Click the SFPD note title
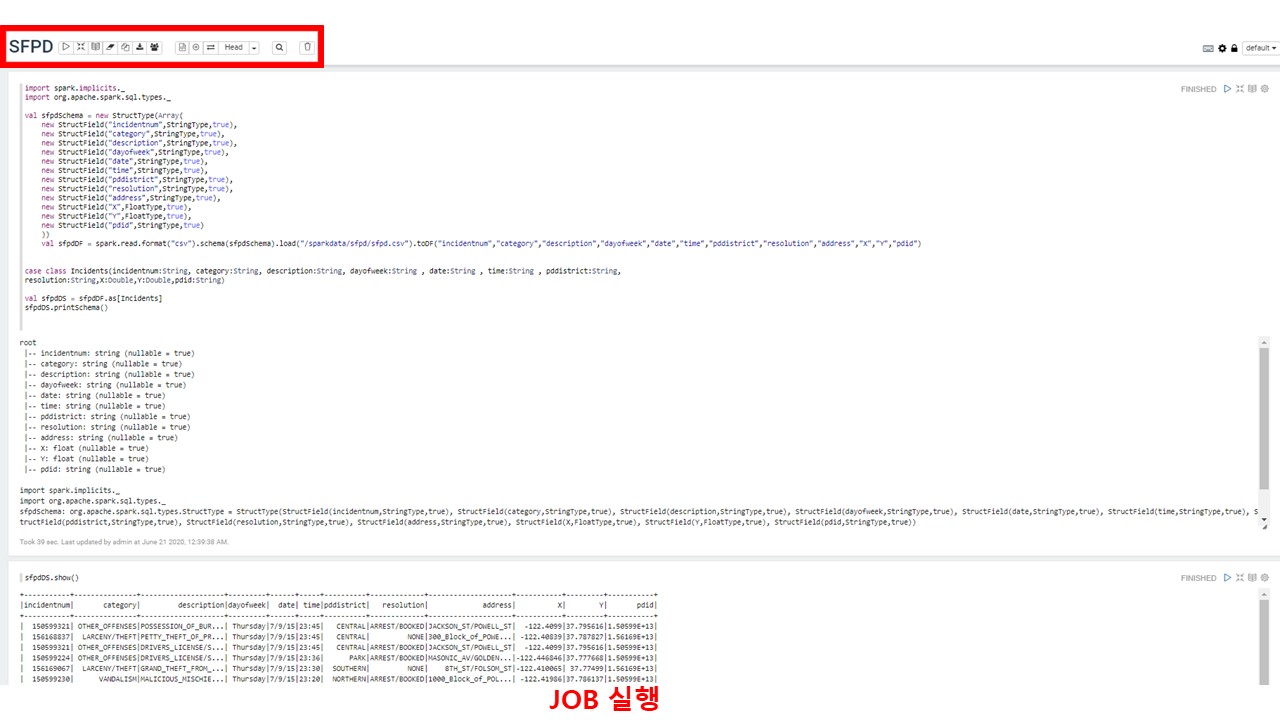1280x720 pixels. point(31,47)
